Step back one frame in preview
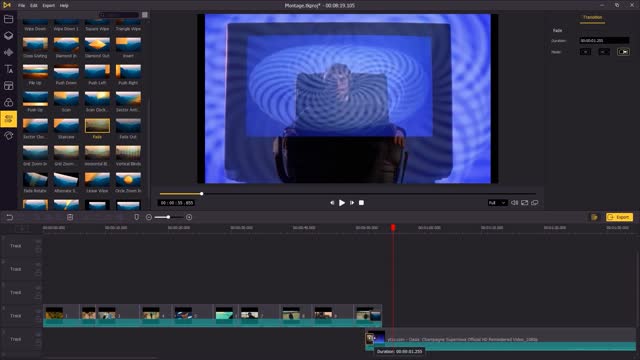This screenshot has width=640, height=360. [x=332, y=203]
